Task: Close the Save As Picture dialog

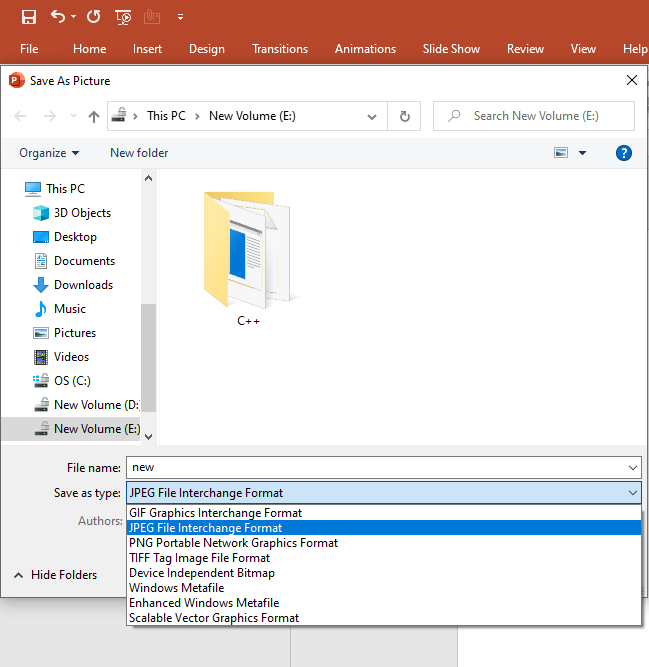Action: (632, 80)
